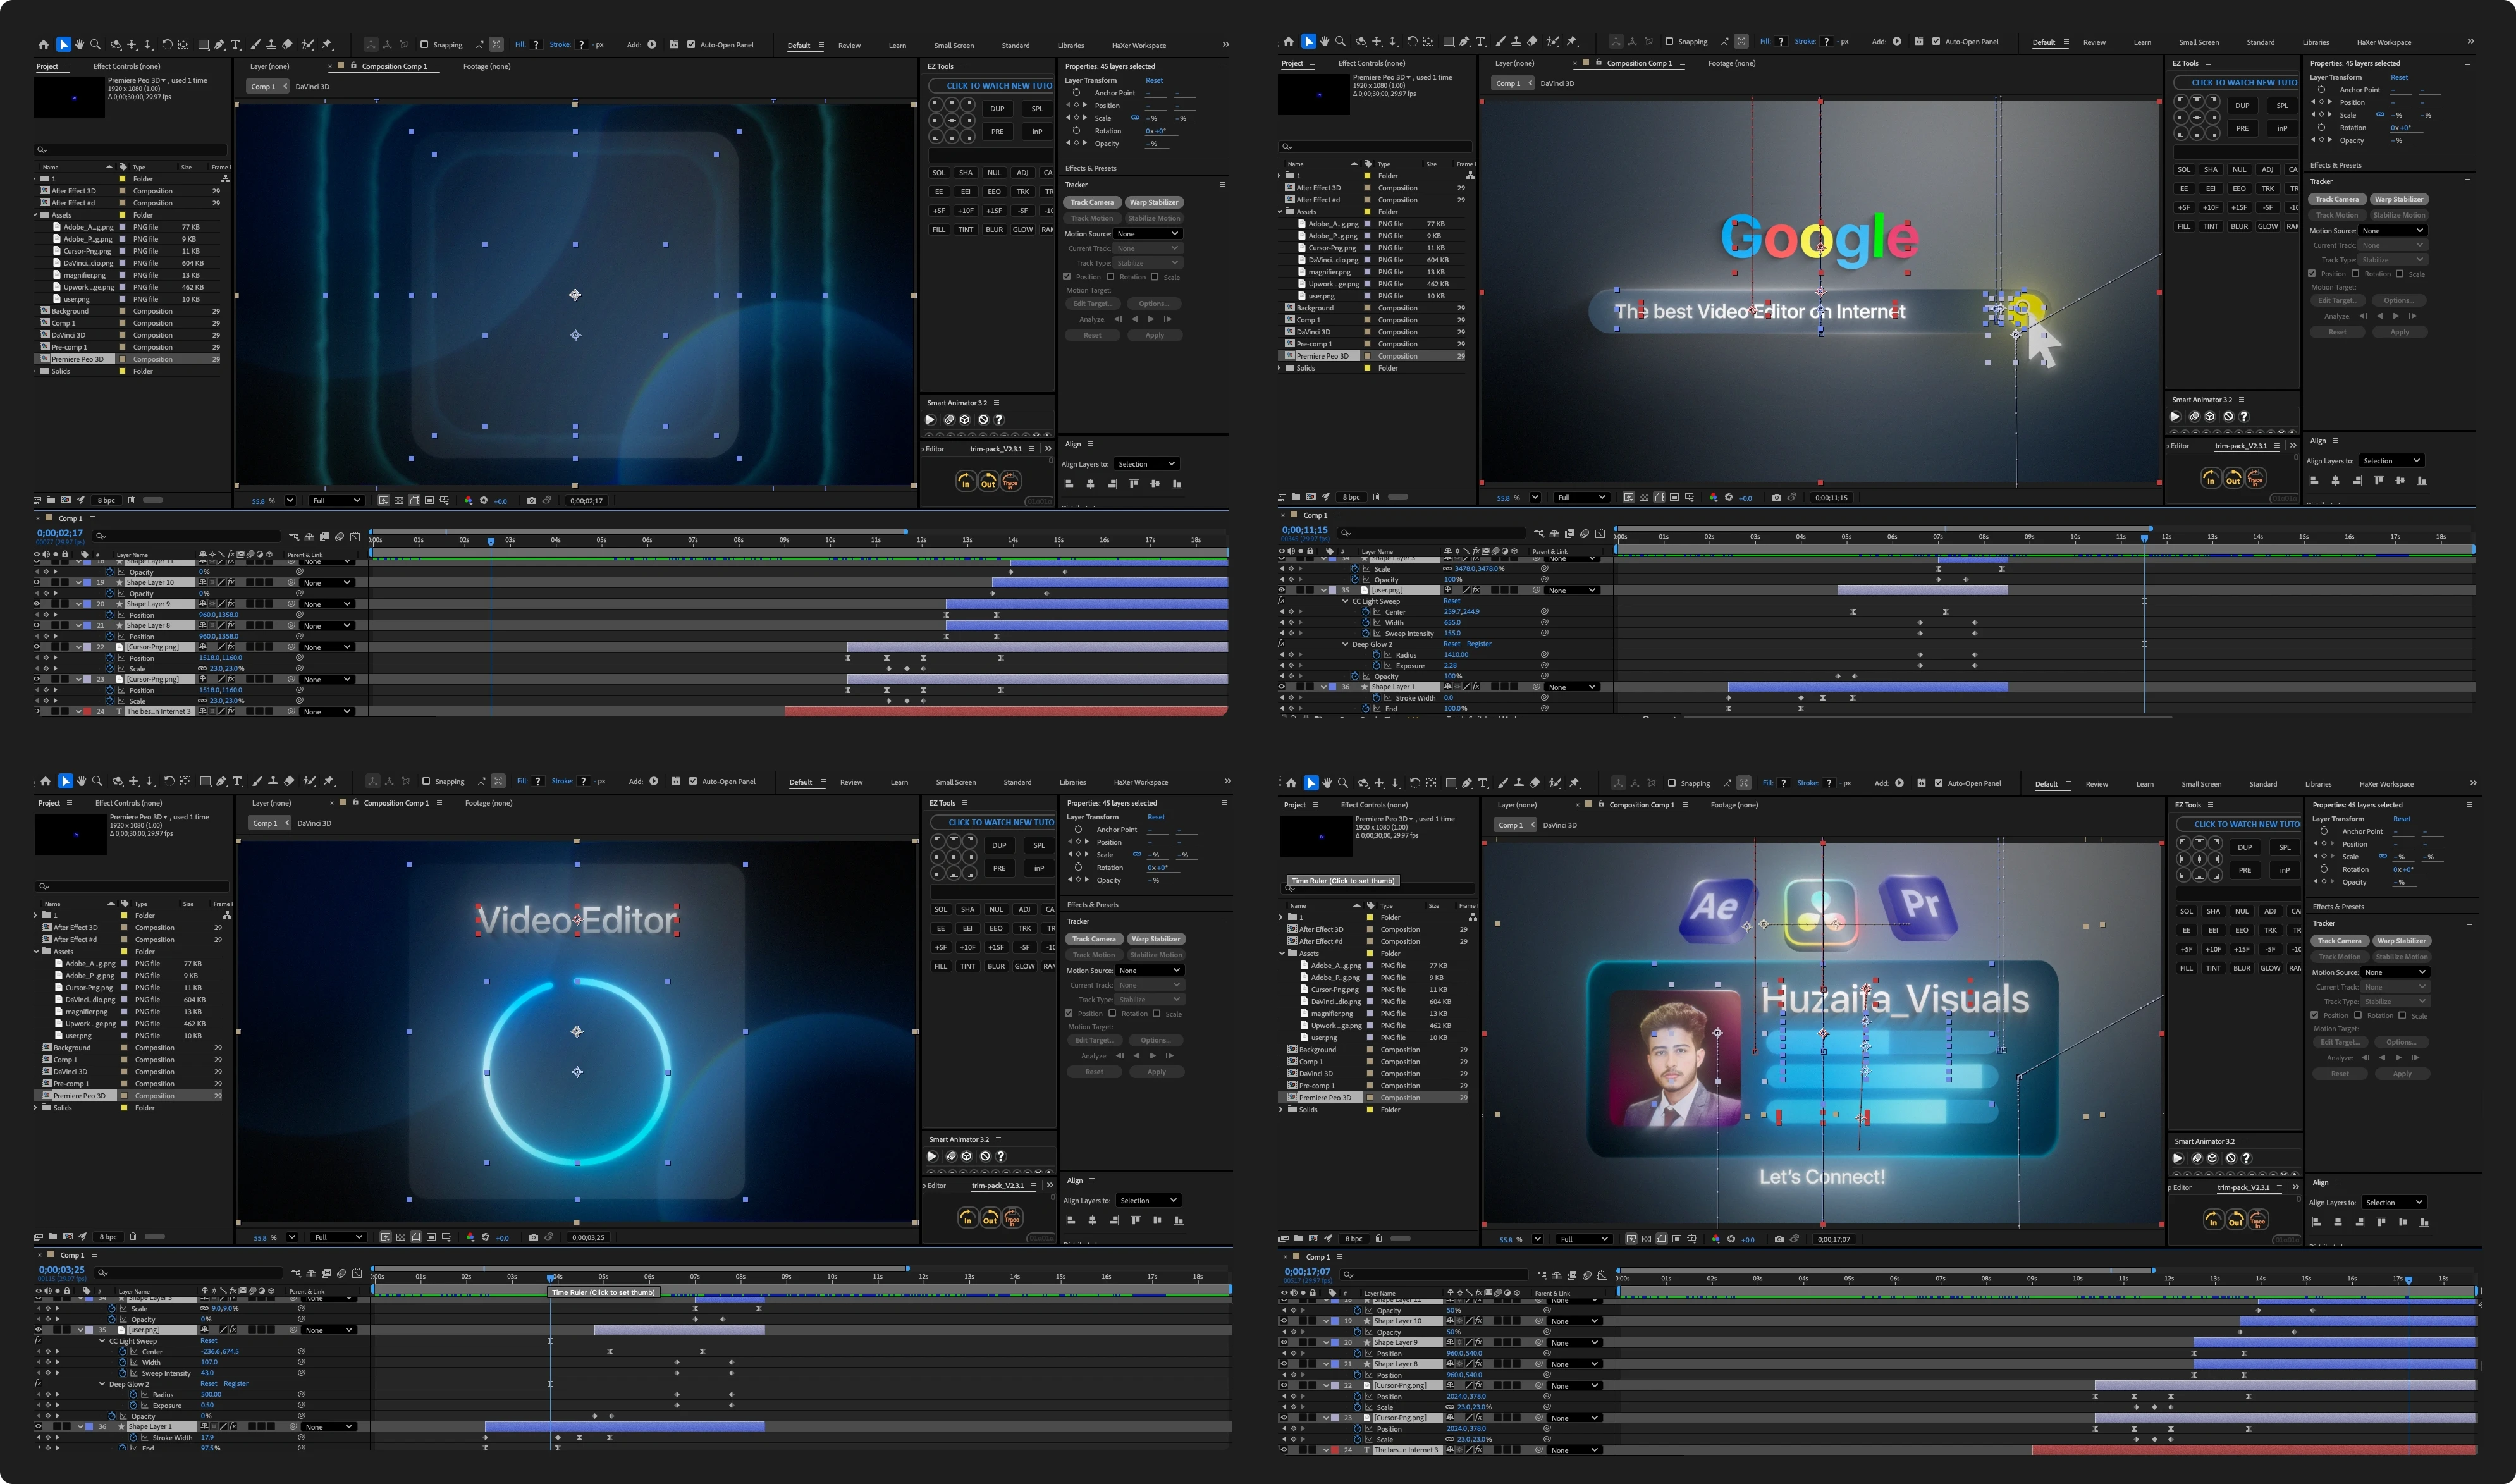This screenshot has width=2516, height=1484.
Task: Open Motion Source dropdown in the Google window's Tracker
Action: click(x=2392, y=231)
